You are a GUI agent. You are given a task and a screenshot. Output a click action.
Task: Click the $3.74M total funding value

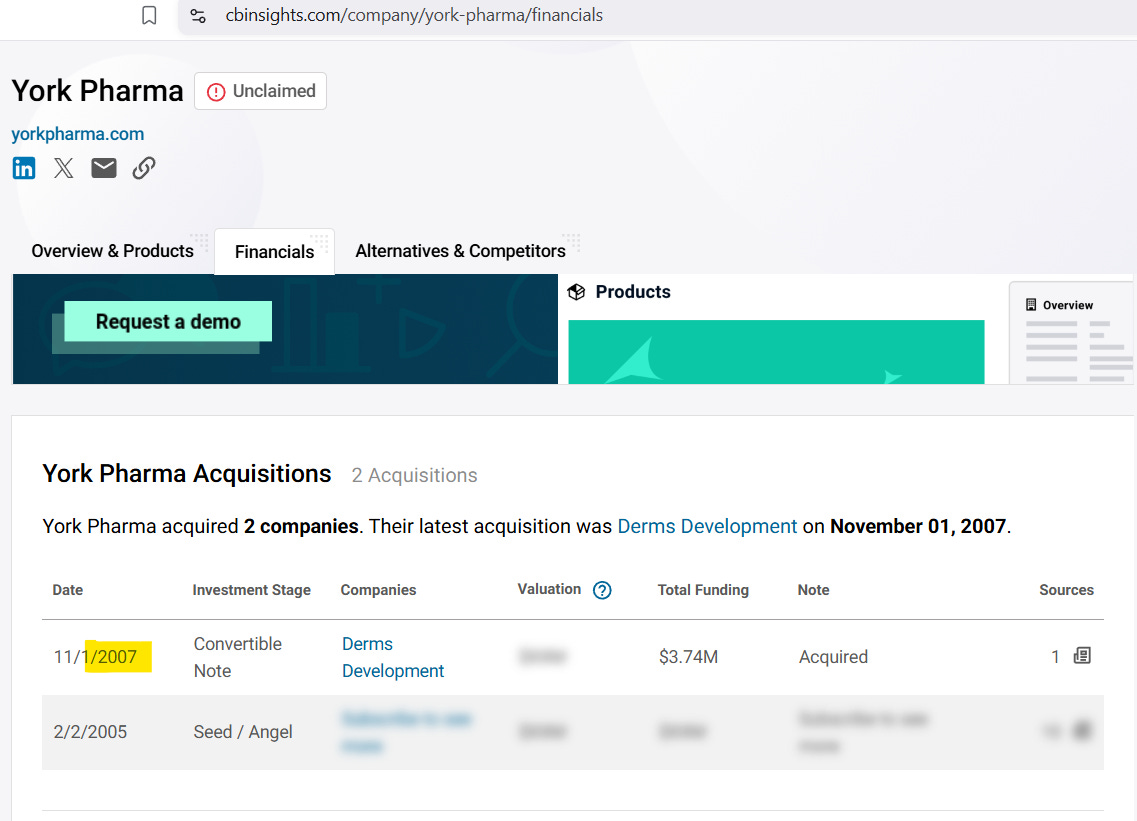pyautogui.click(x=688, y=656)
